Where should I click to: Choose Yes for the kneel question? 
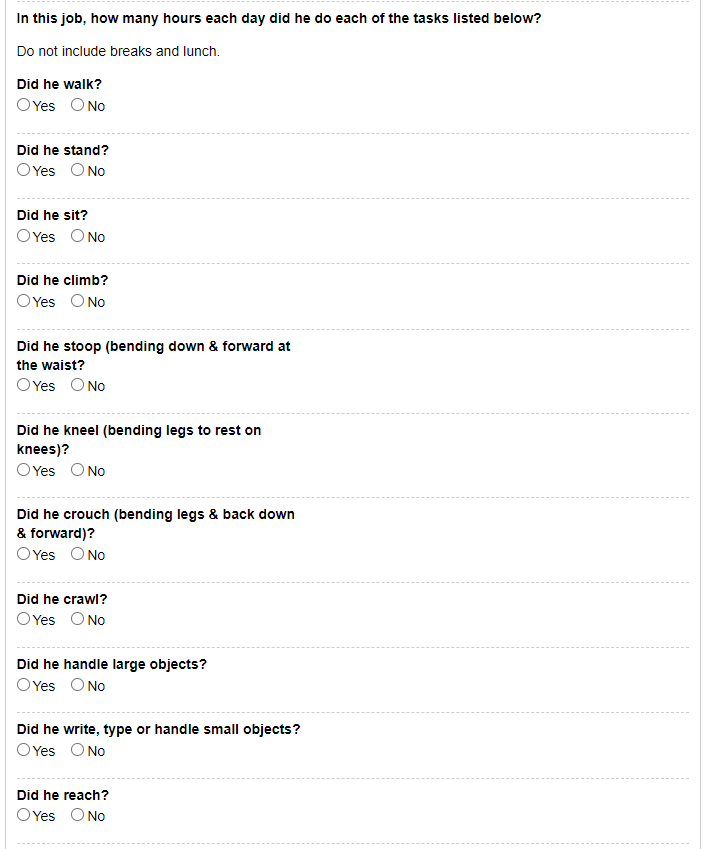(x=24, y=470)
